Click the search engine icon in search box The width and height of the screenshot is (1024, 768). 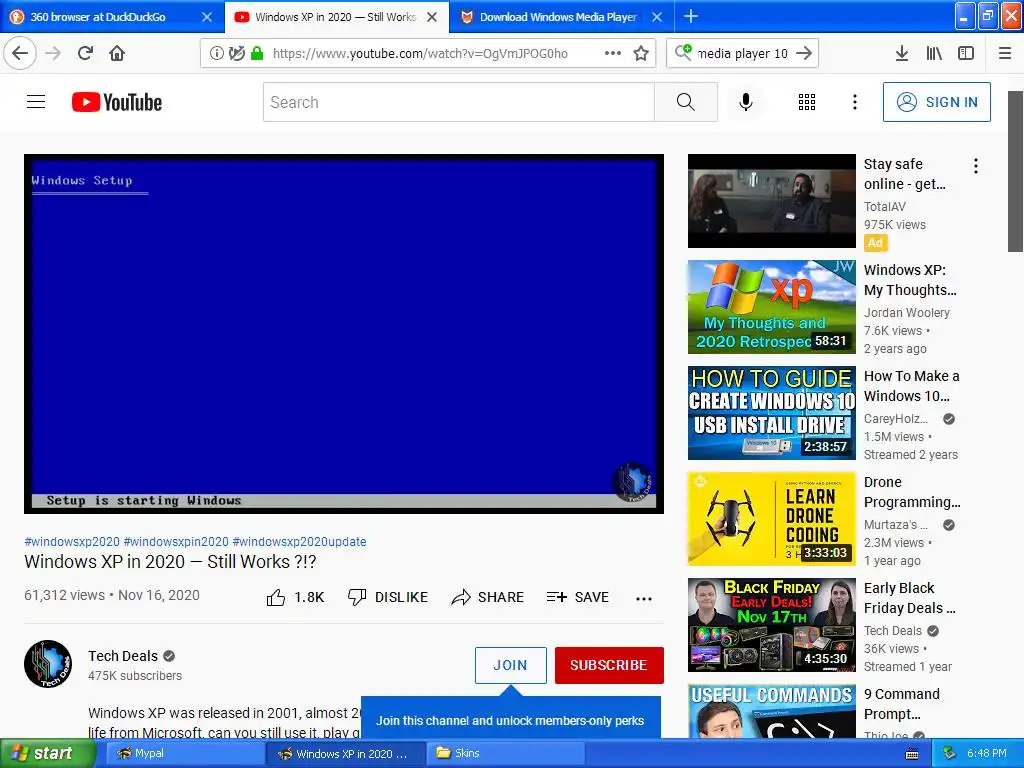[683, 52]
